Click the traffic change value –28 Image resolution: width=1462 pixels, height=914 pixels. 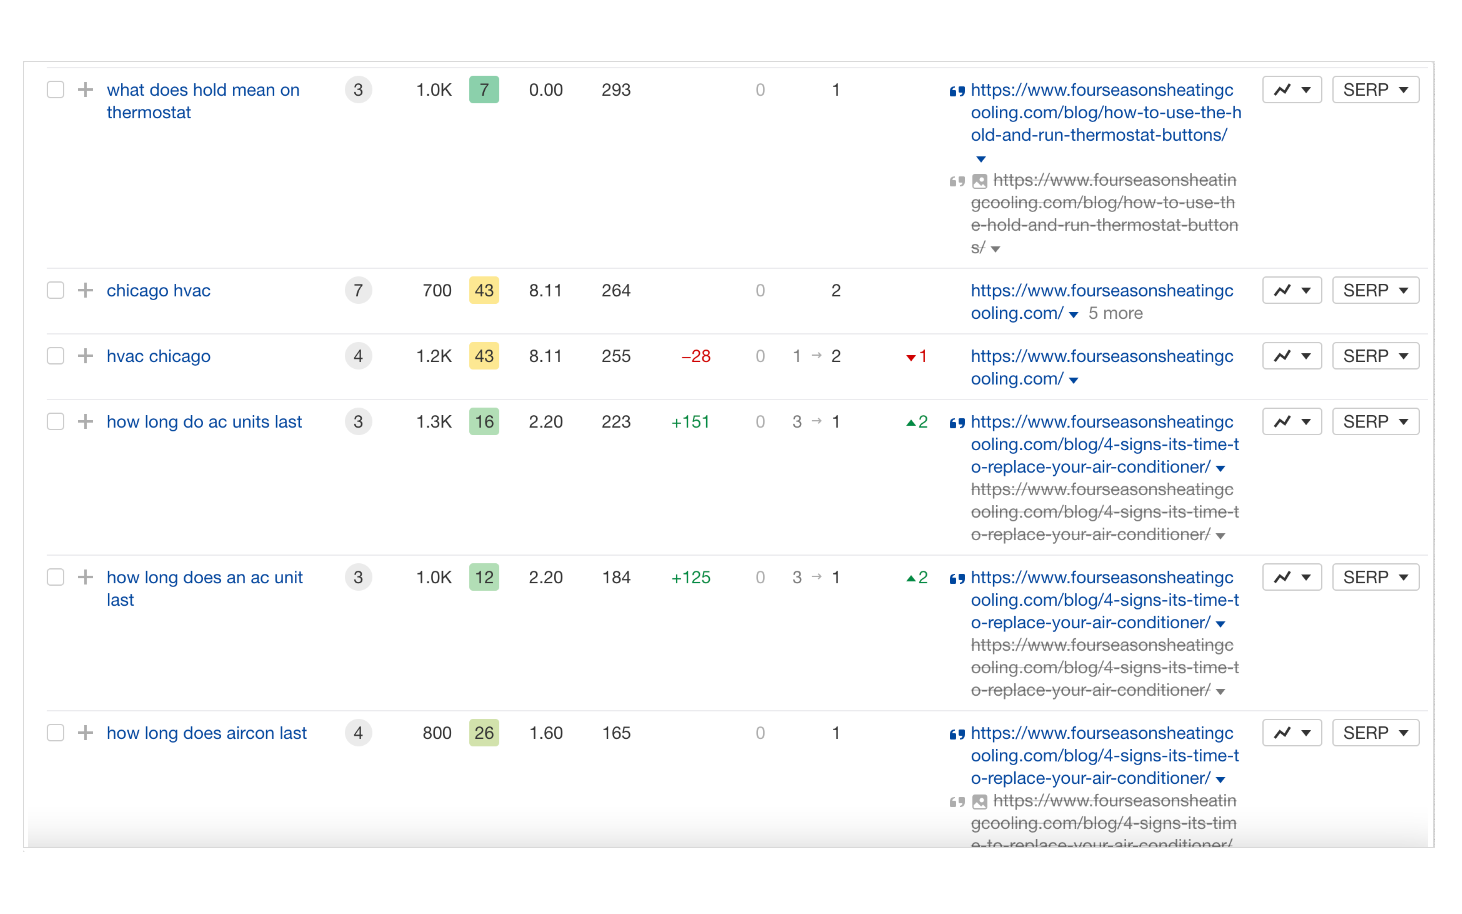pyautogui.click(x=696, y=356)
